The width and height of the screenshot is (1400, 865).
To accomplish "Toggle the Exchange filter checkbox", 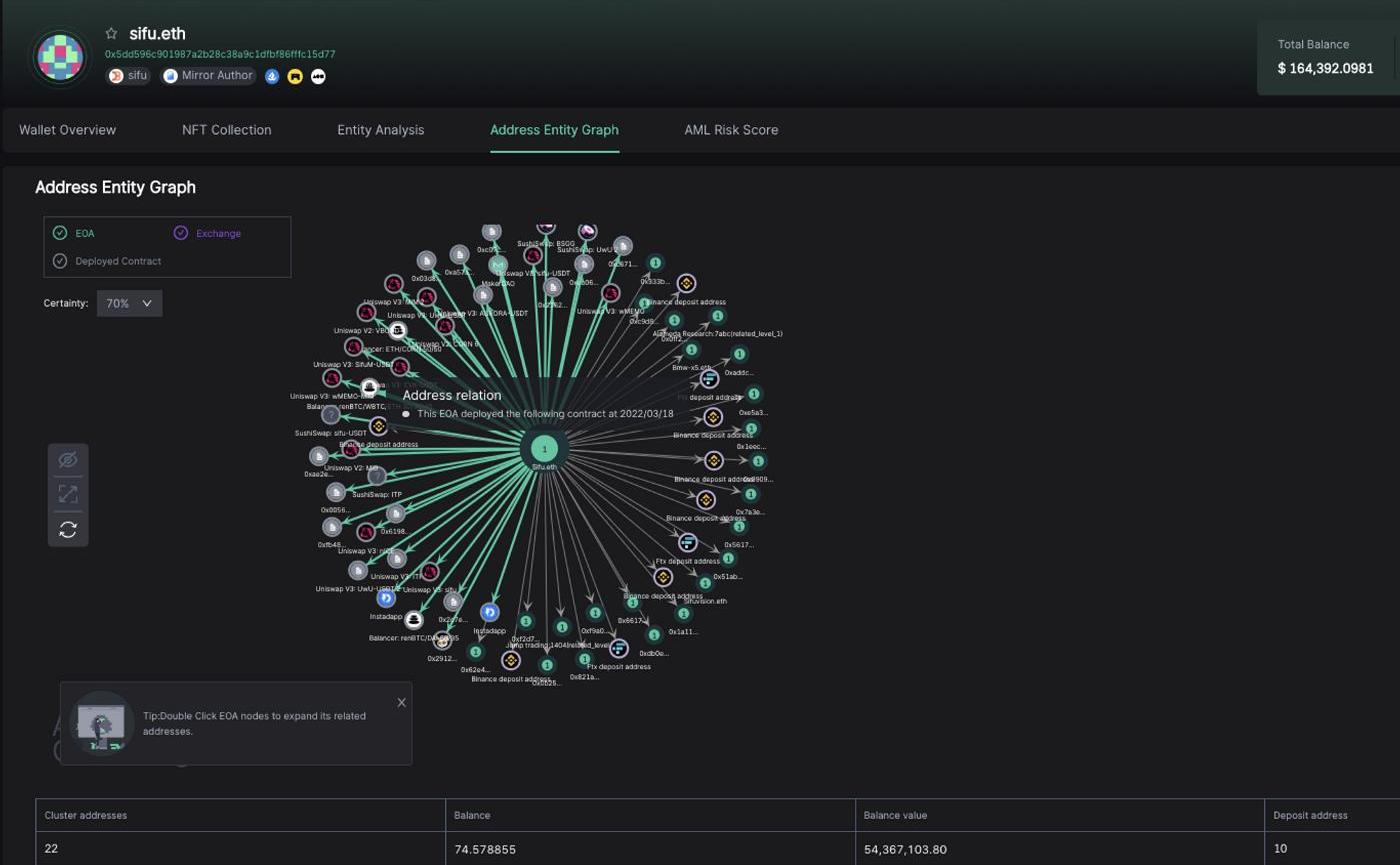I will (181, 233).
